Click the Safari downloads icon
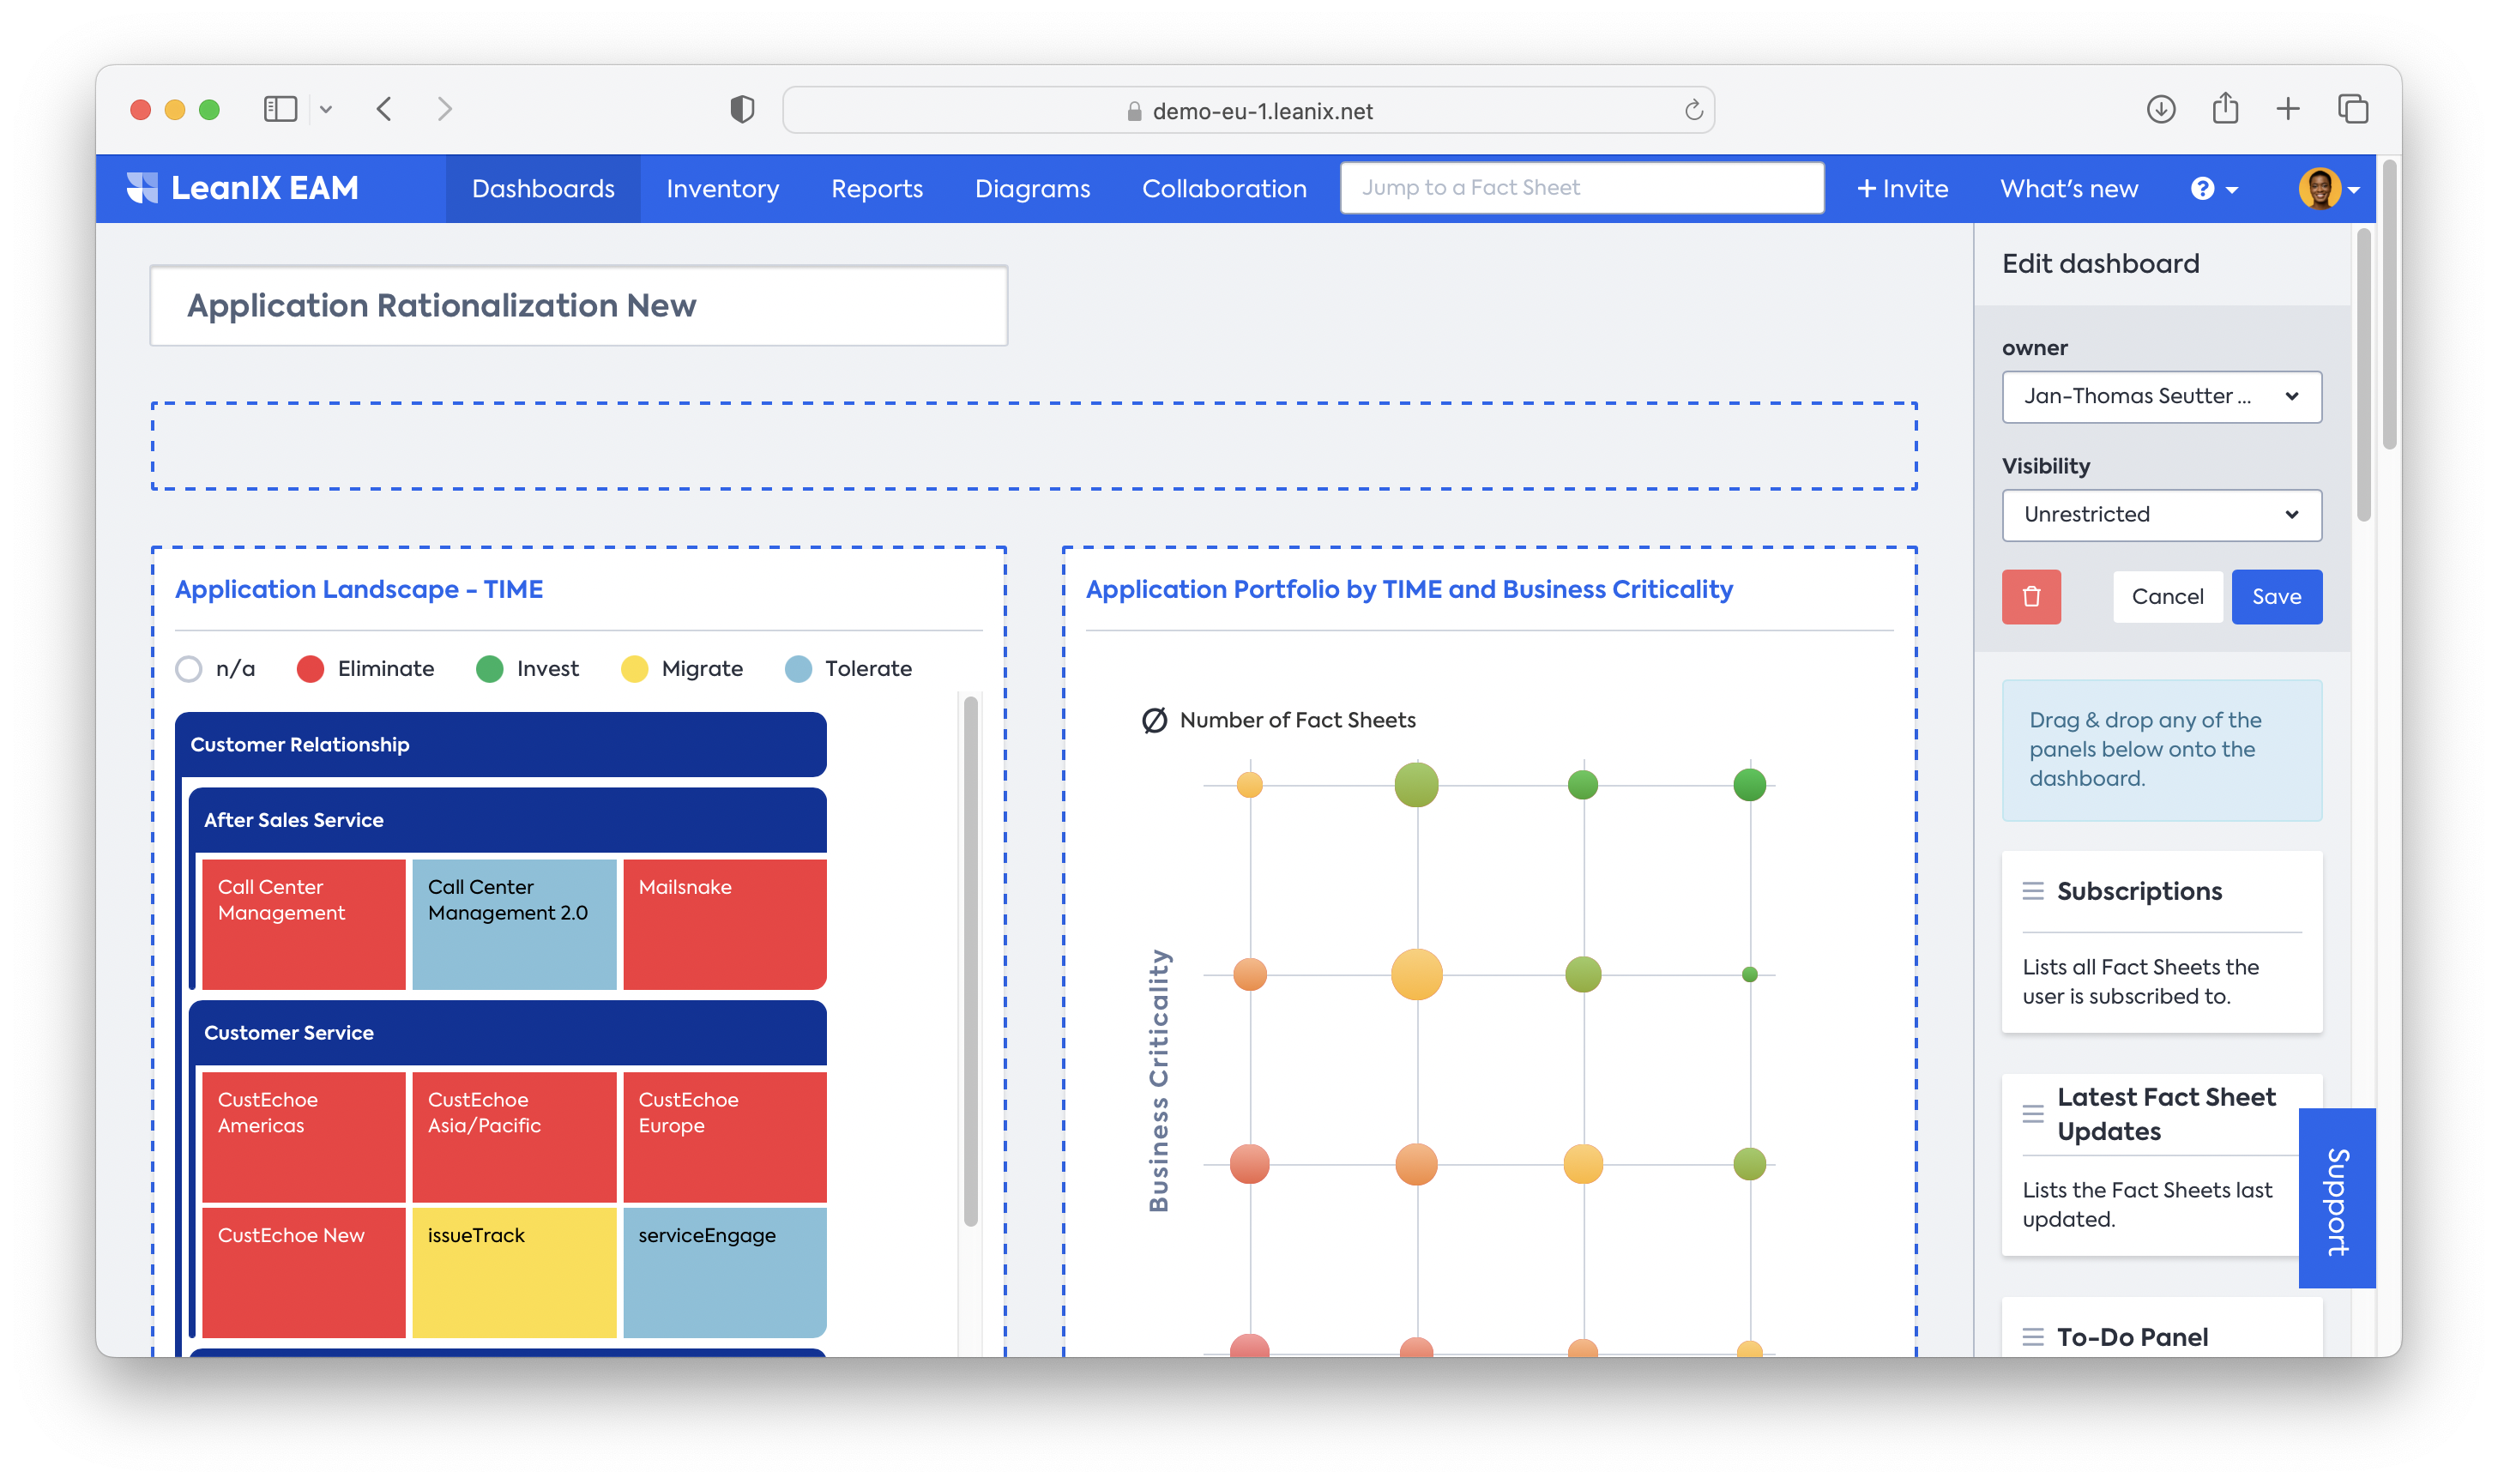This screenshot has width=2498, height=1484. (x=2160, y=109)
